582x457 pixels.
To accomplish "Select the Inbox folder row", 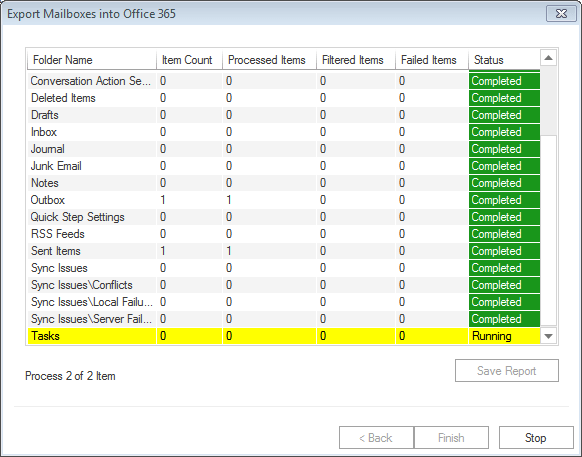I will point(284,132).
